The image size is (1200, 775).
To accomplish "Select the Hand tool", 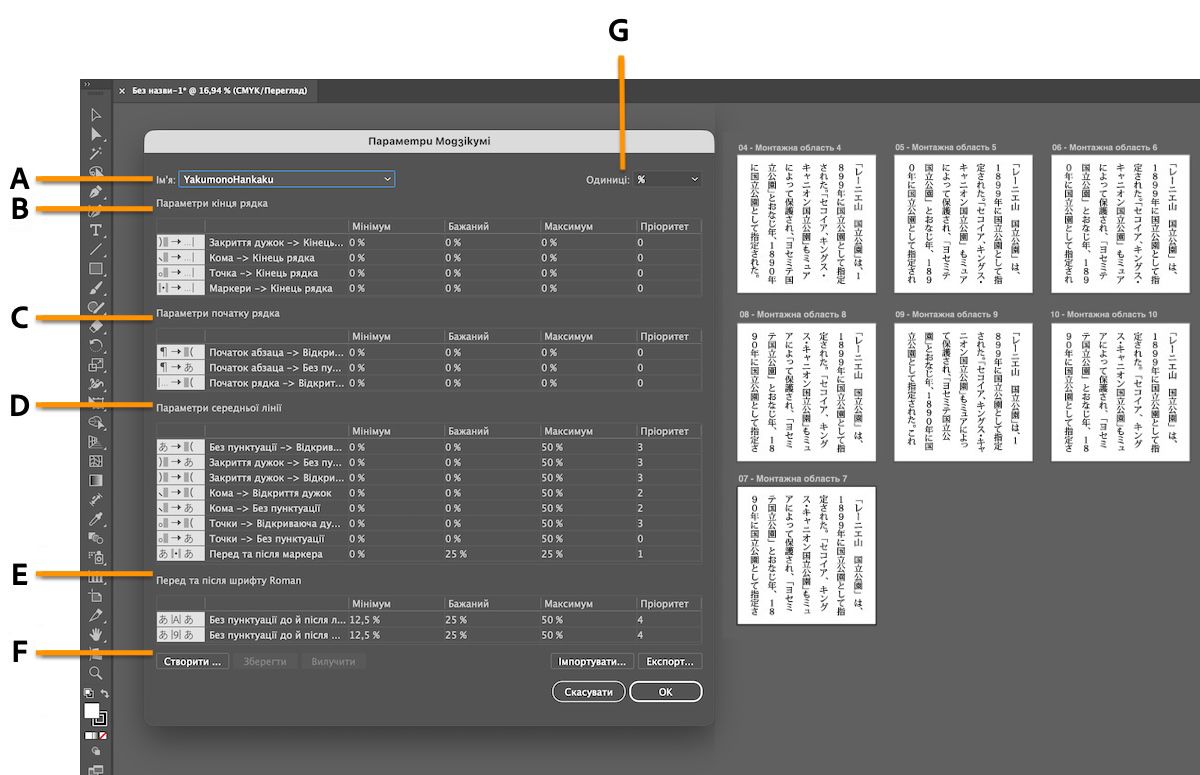I will 96,634.
